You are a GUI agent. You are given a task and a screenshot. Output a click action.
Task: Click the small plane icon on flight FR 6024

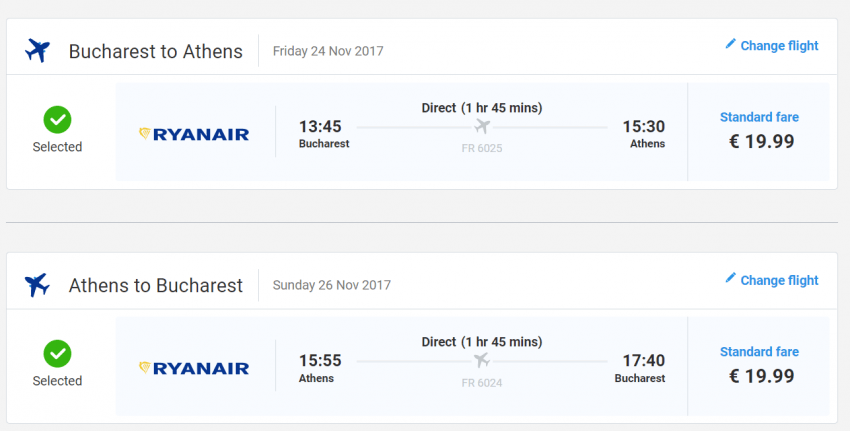483,360
